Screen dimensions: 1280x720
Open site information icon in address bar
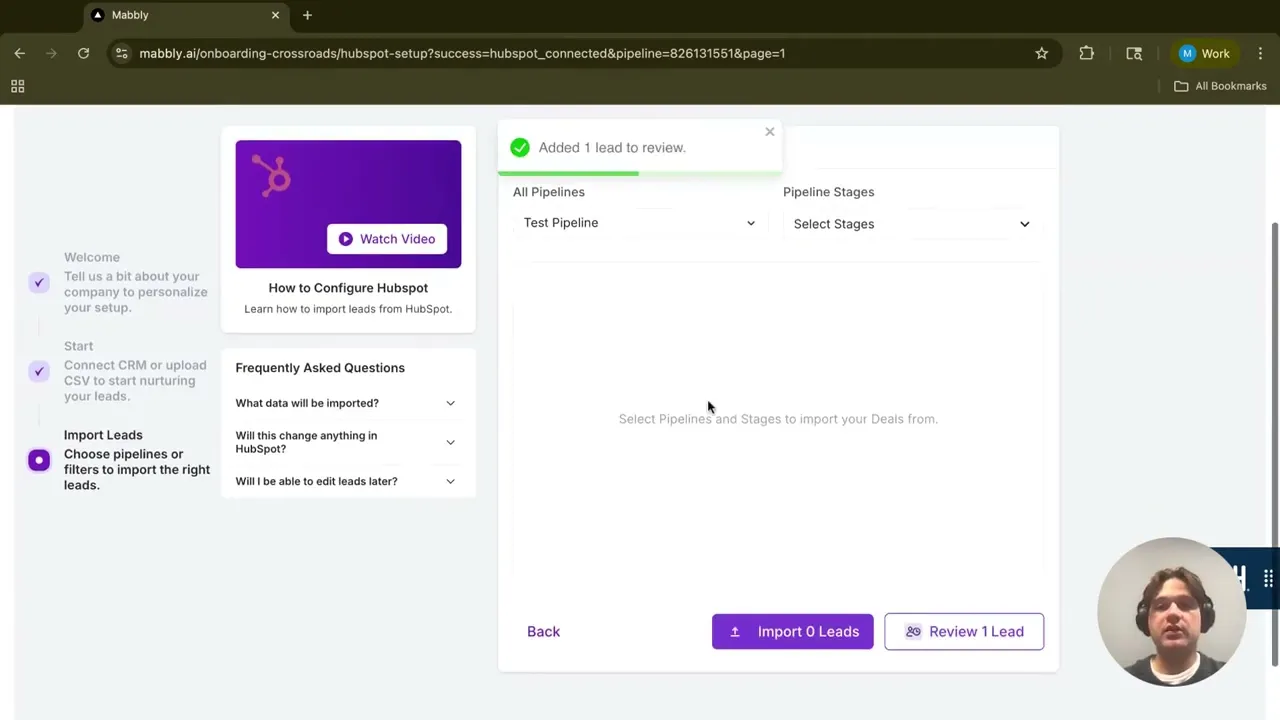click(121, 53)
